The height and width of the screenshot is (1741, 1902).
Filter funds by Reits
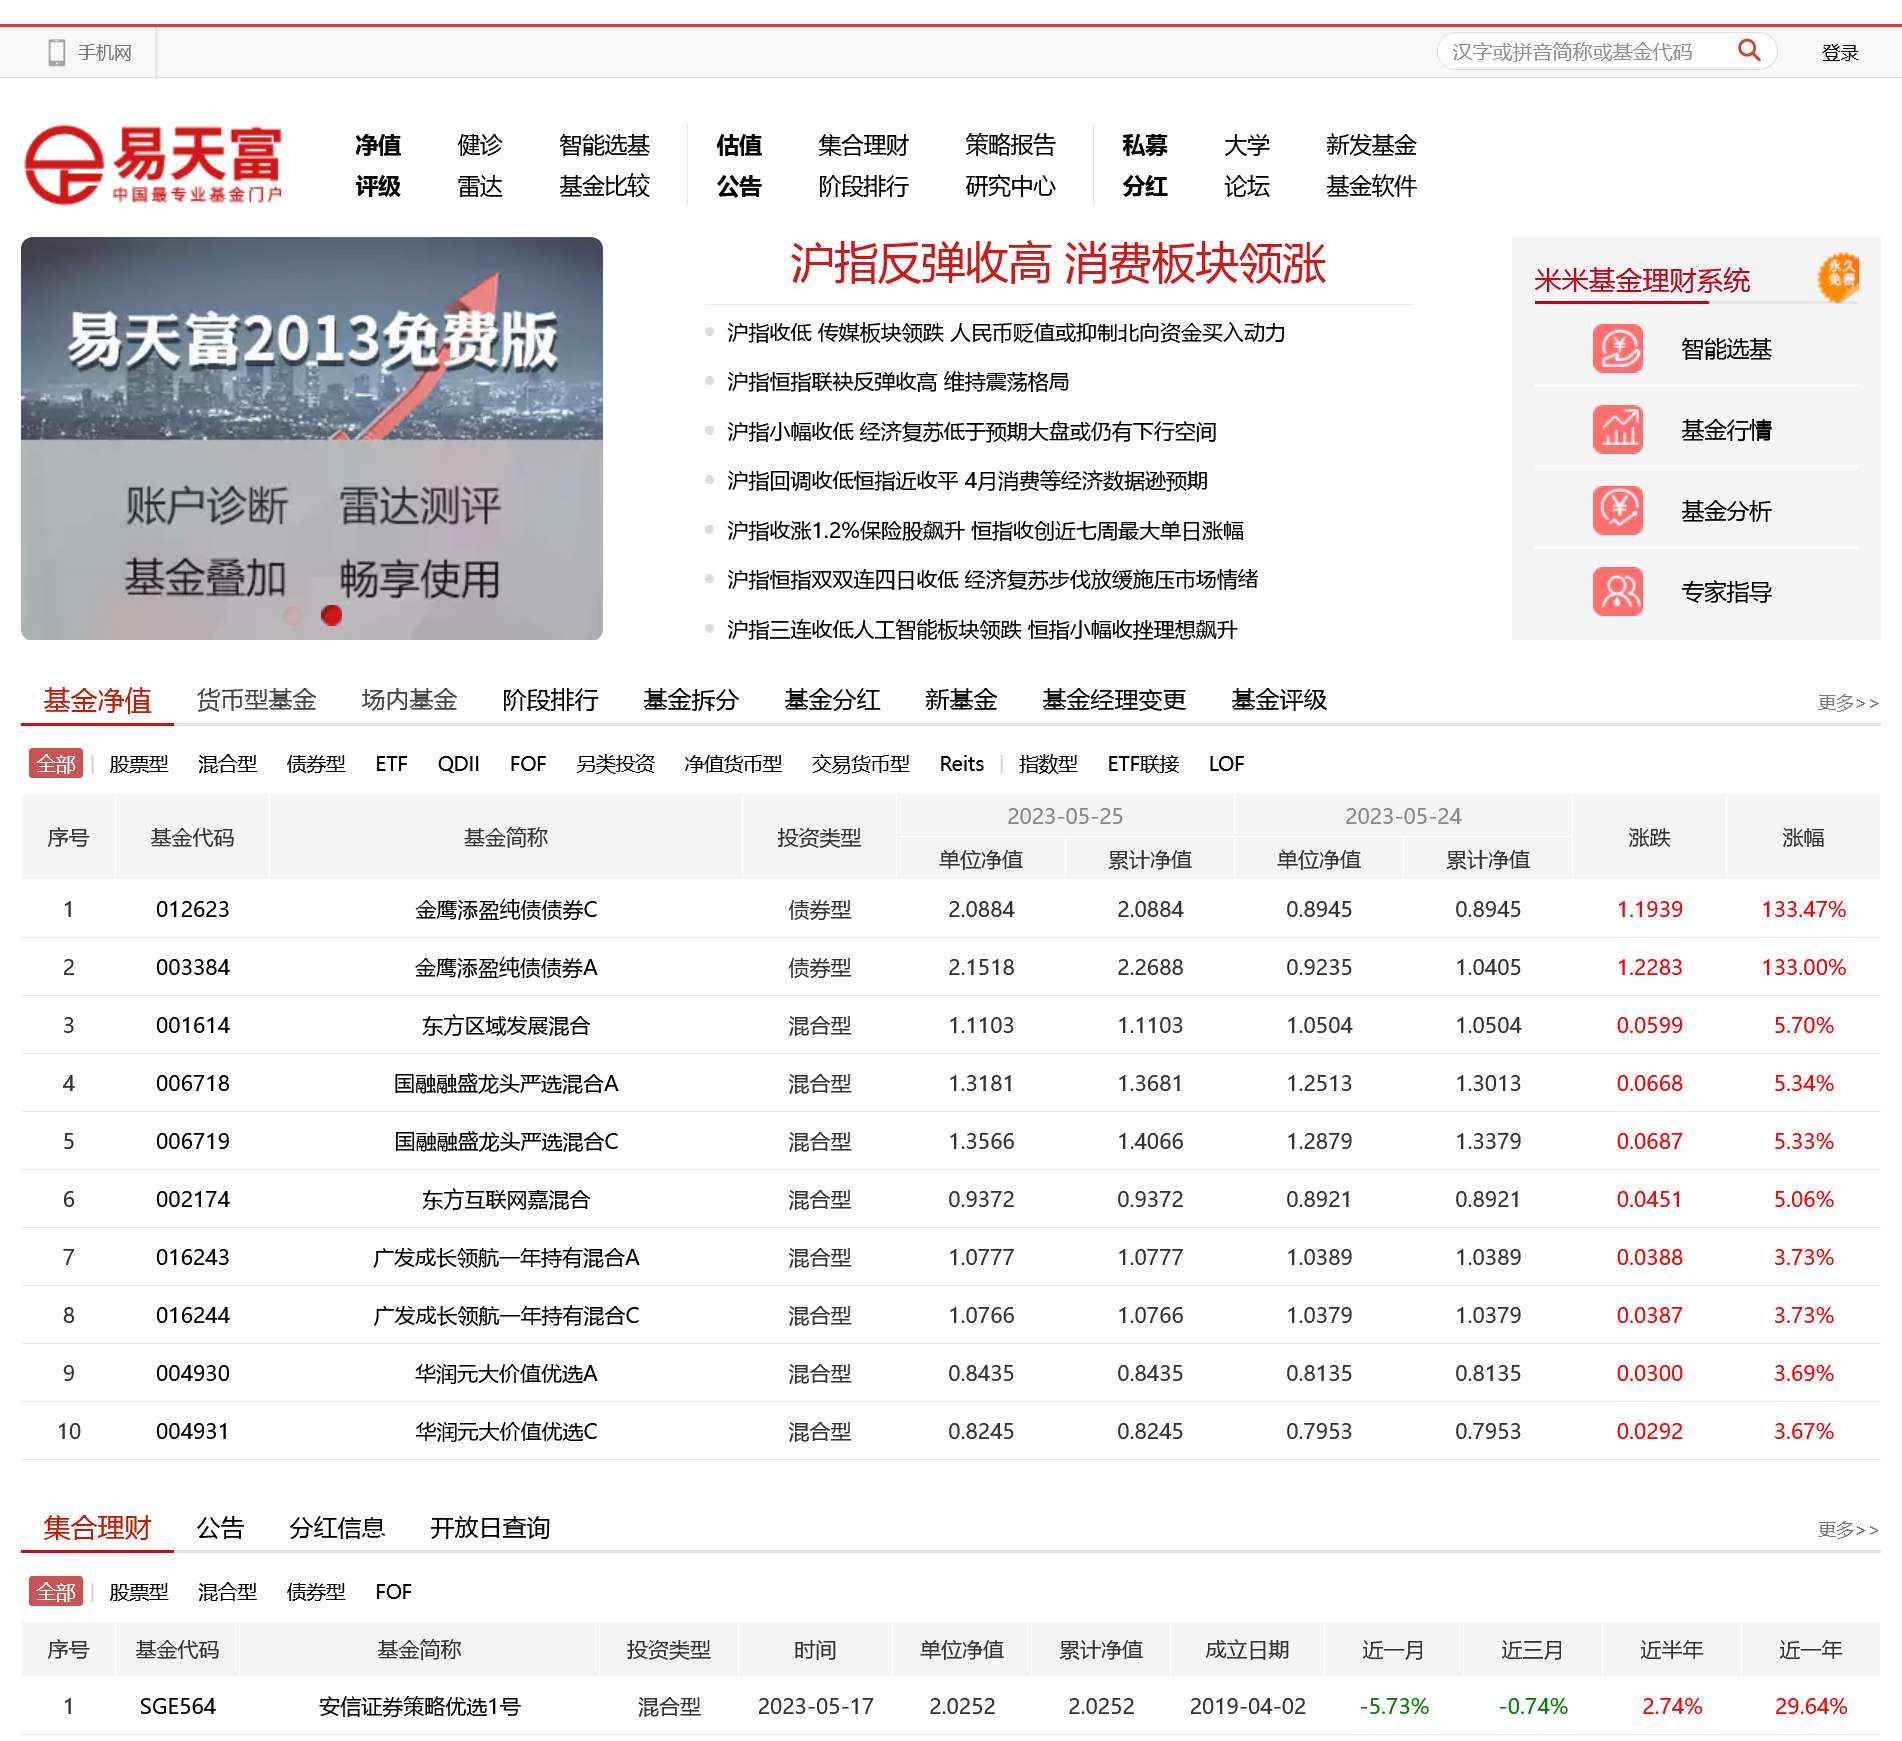coord(962,764)
